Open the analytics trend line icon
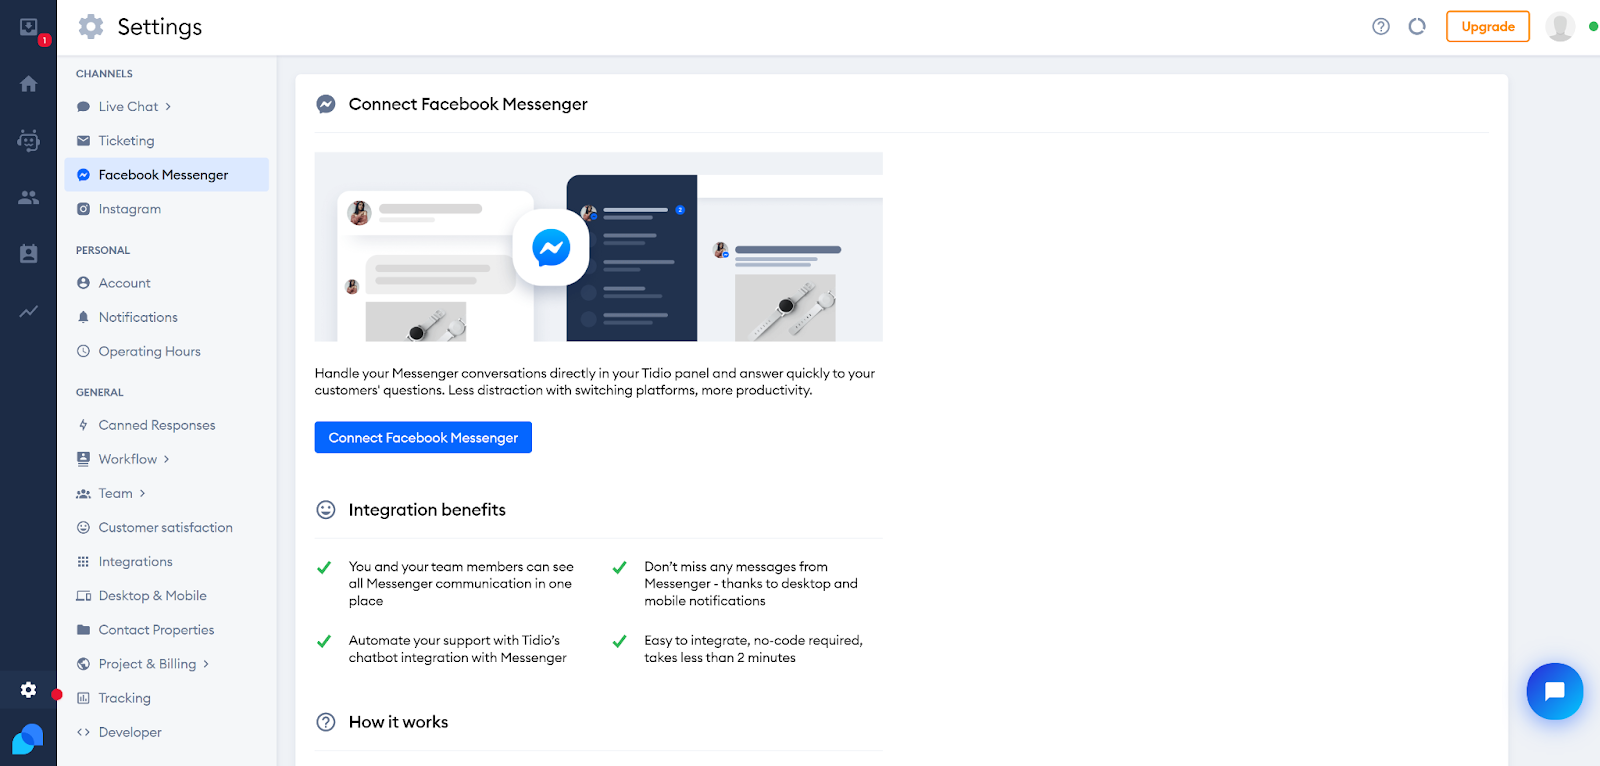The height and width of the screenshot is (766, 1600). [29, 311]
